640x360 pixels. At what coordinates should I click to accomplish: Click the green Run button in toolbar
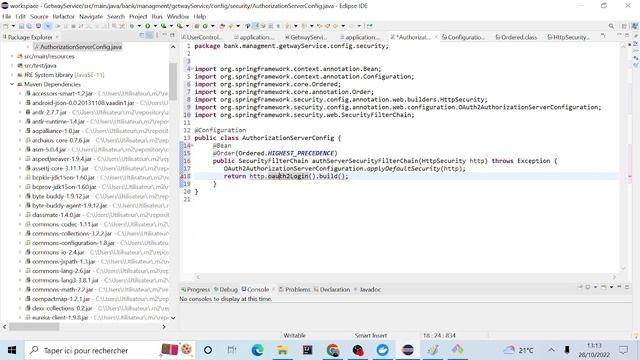click(x=147, y=26)
